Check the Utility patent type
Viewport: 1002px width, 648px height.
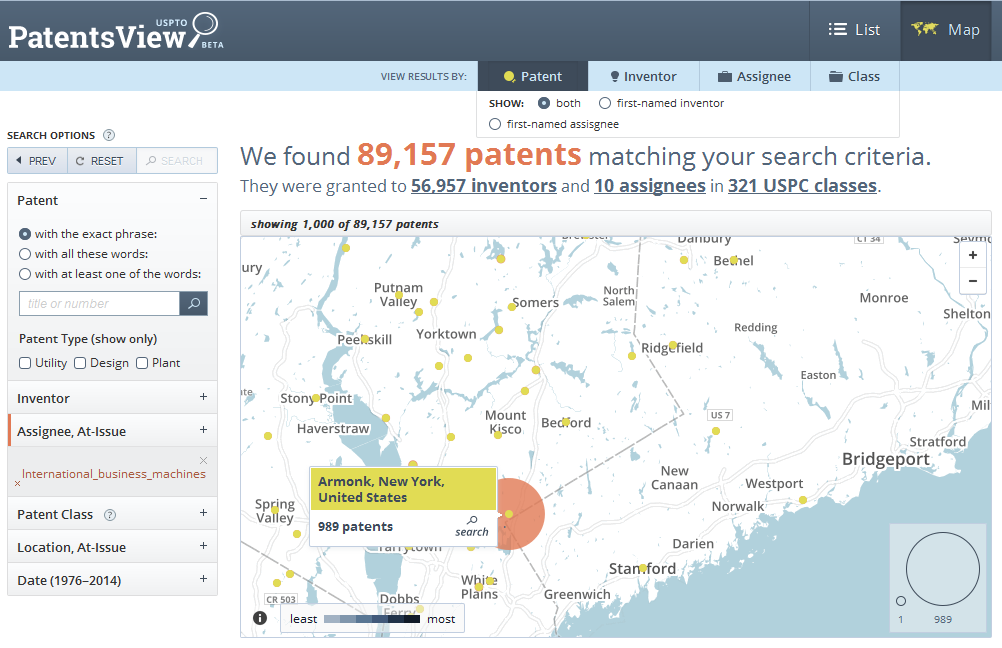coord(25,363)
